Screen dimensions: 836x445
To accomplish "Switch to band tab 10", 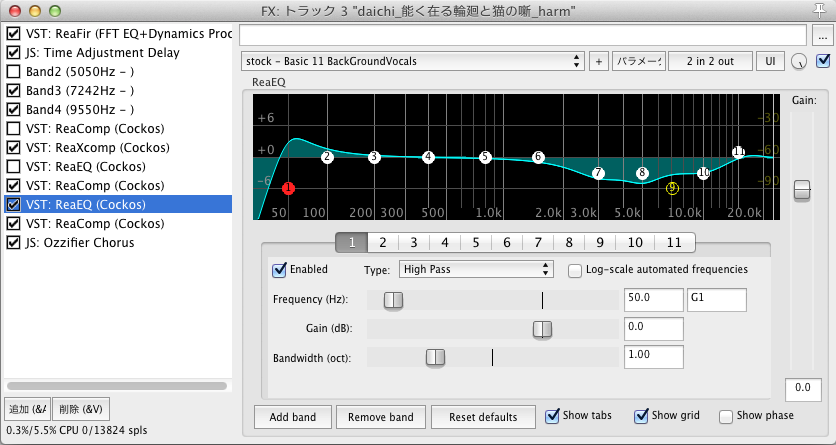I will point(635,242).
